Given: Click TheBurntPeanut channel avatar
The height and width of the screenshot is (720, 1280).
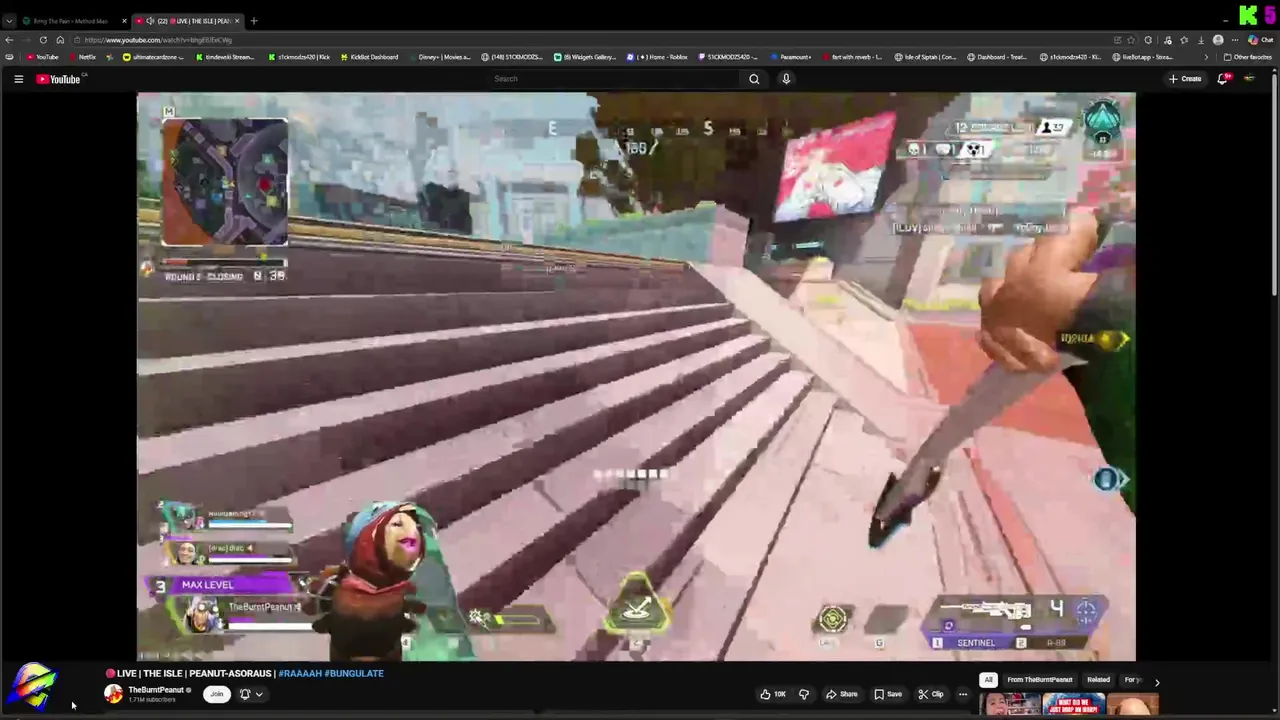Looking at the screenshot, I should [x=114, y=694].
